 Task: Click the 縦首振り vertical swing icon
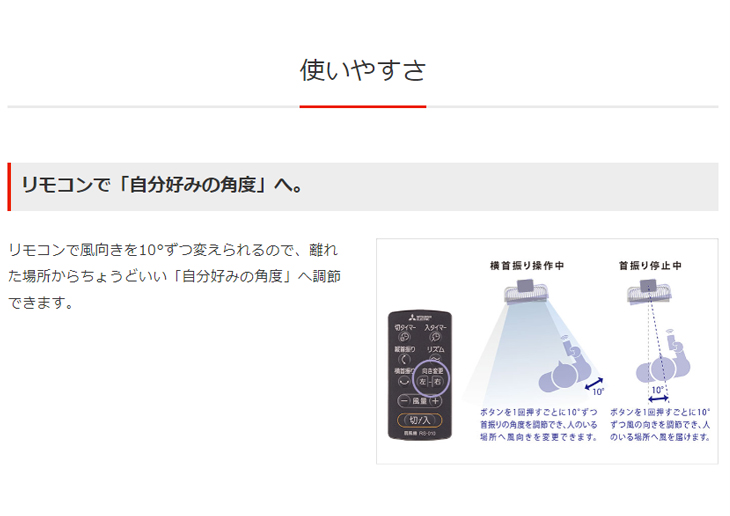click(x=404, y=359)
